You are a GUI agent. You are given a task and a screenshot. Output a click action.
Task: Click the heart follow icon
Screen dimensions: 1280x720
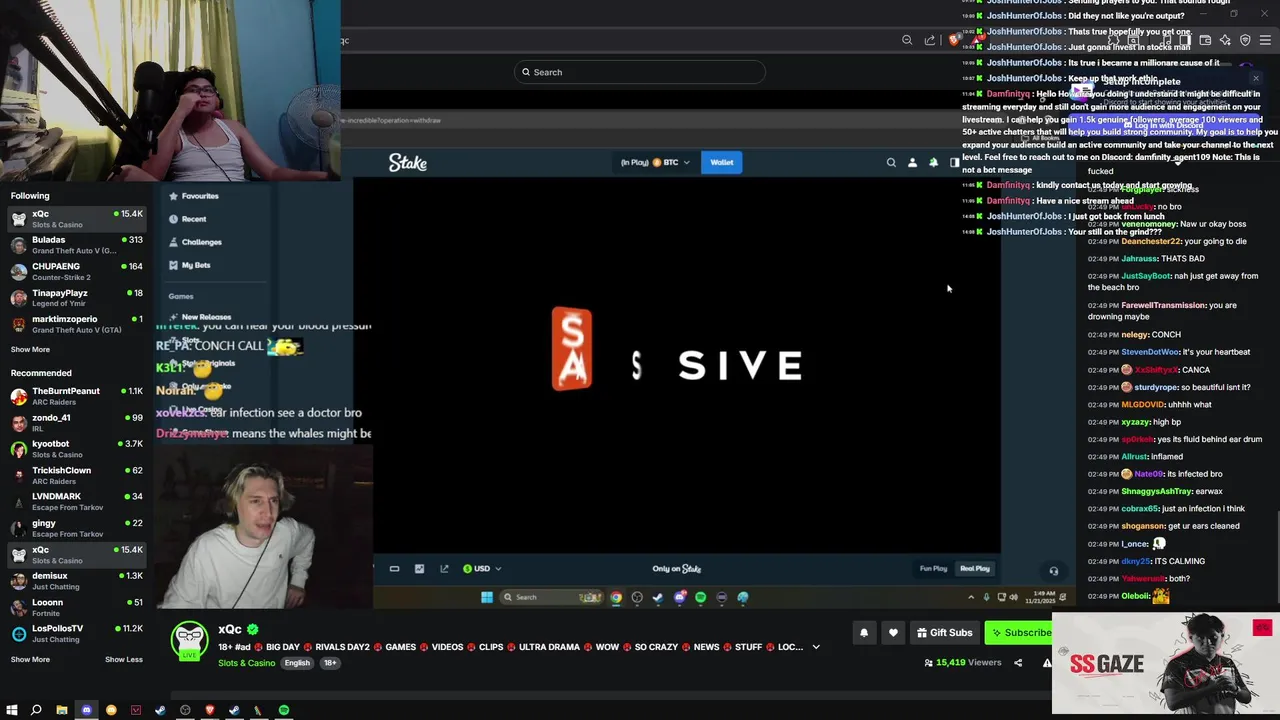(x=893, y=632)
